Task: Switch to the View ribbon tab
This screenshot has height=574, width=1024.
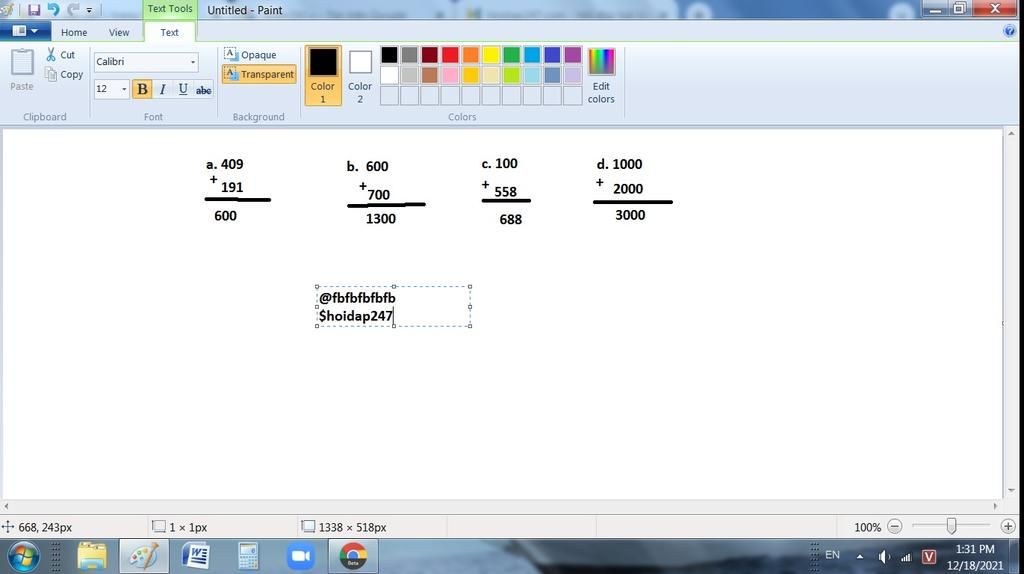Action: pos(119,32)
